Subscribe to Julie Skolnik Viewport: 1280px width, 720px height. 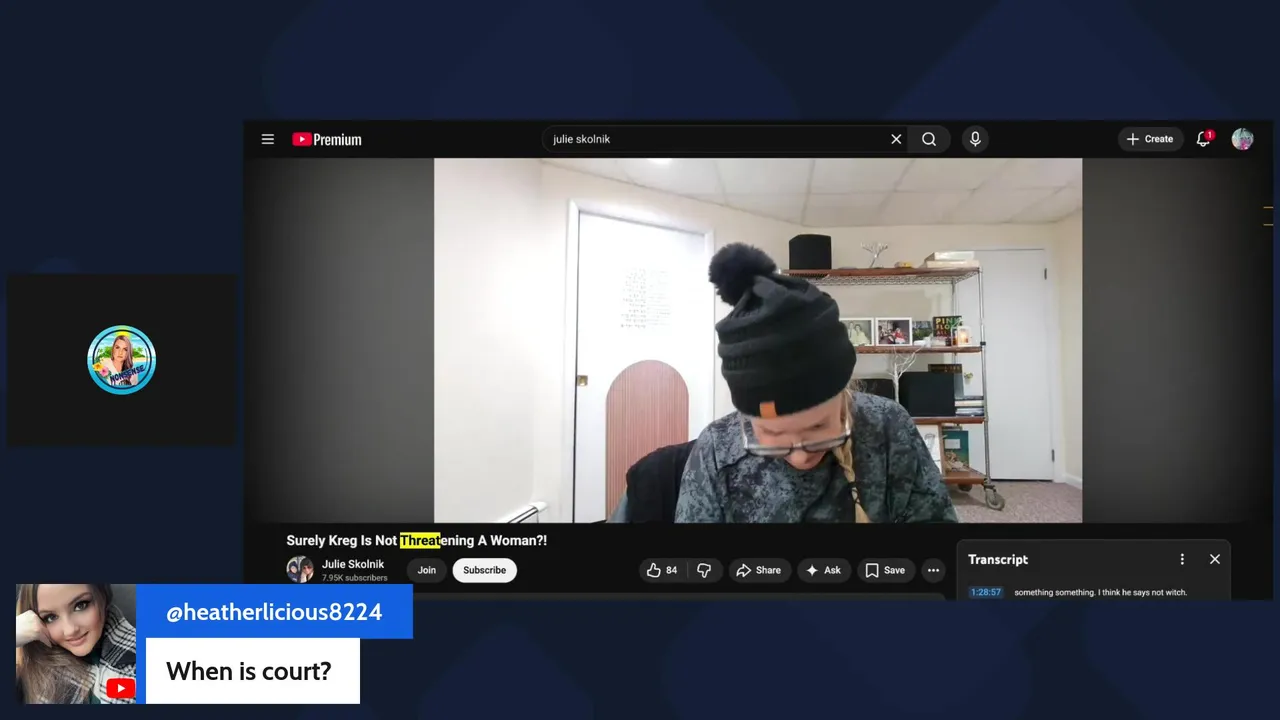[484, 570]
